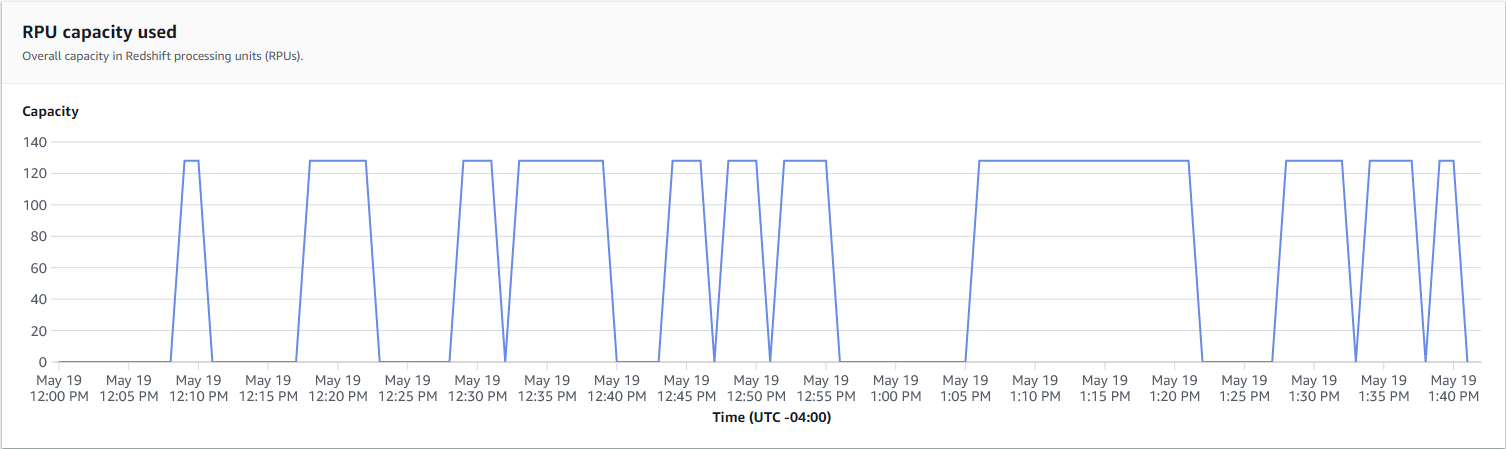Select the "May 19 1:05 PM" time label
Screen dimensions: 1506x449
tap(965, 388)
